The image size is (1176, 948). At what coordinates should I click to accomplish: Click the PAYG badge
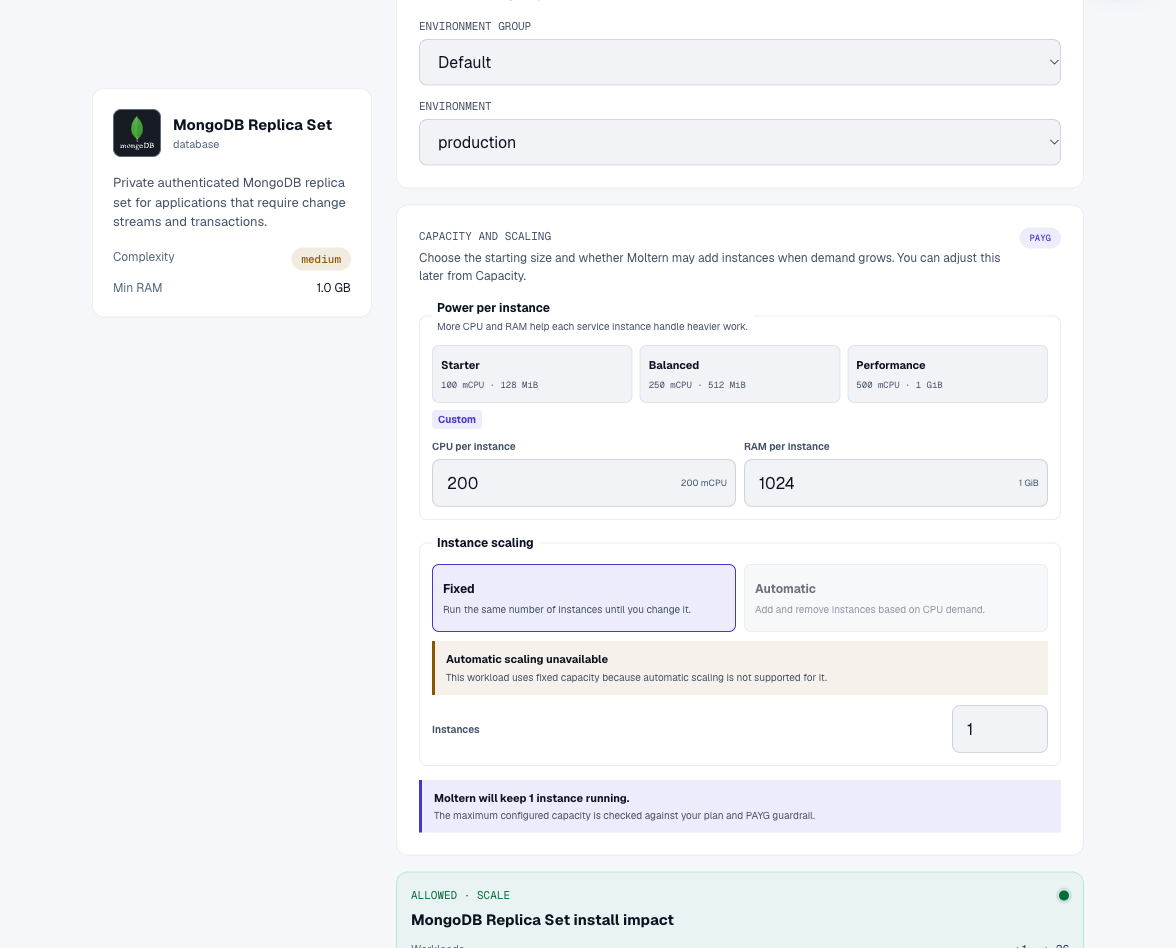[1040, 238]
